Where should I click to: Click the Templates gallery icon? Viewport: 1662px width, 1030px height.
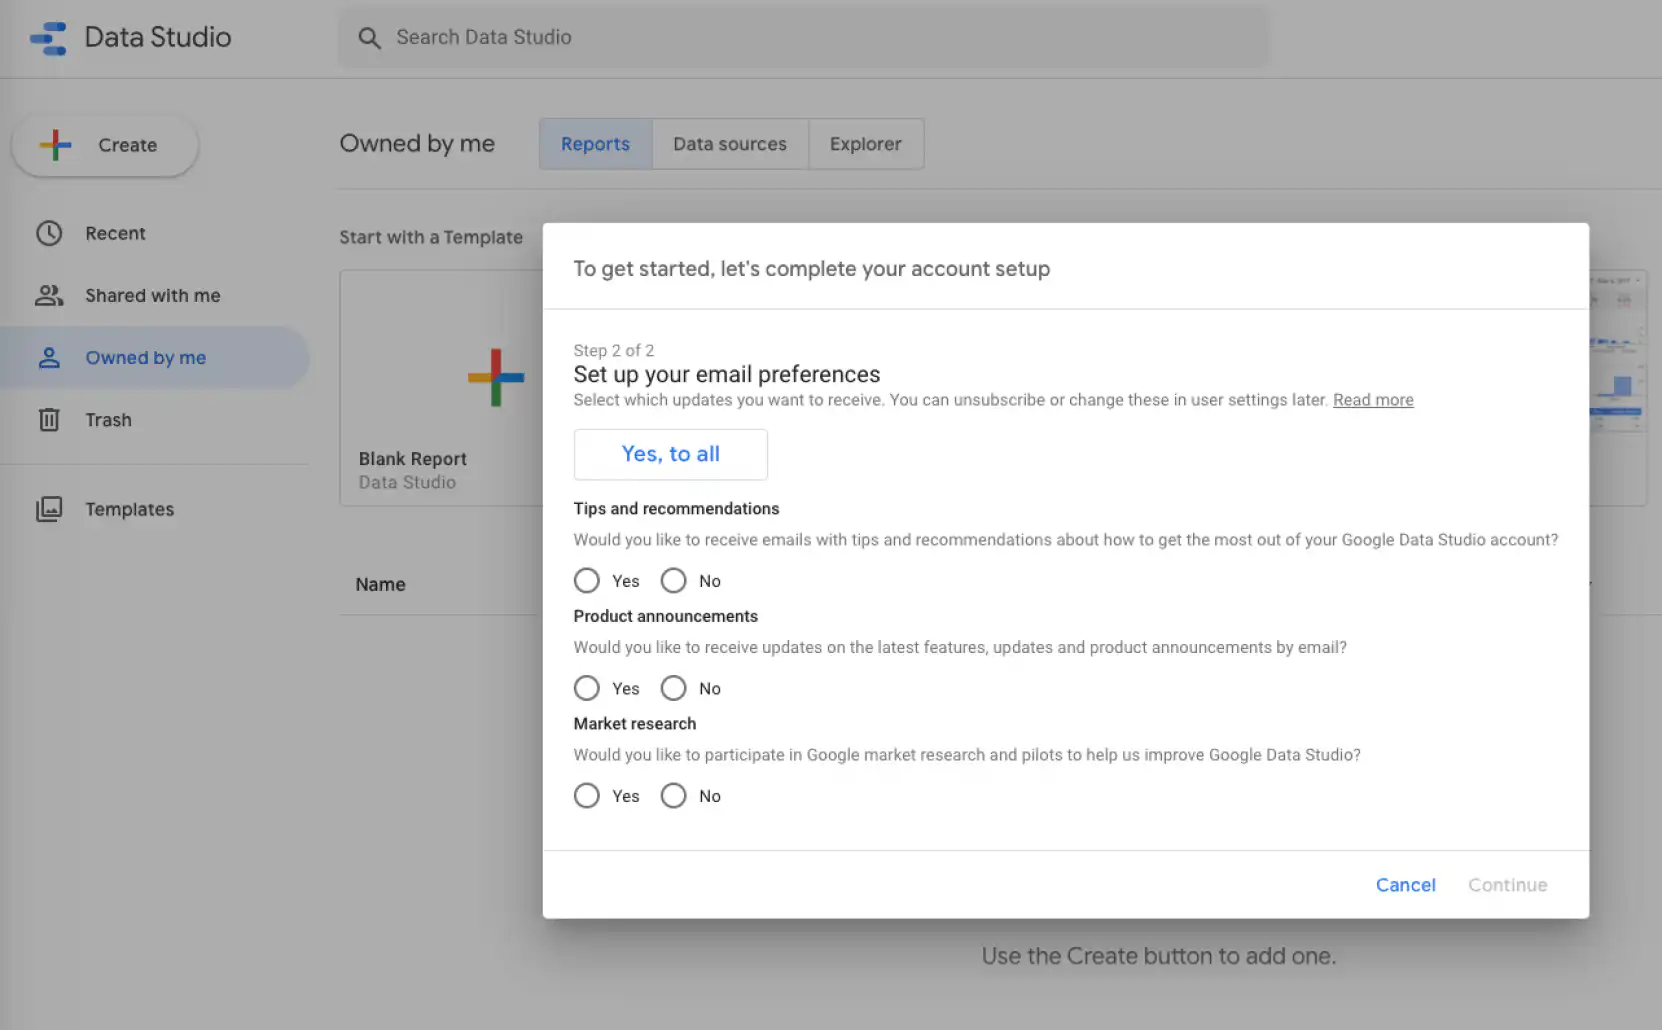pyautogui.click(x=49, y=509)
